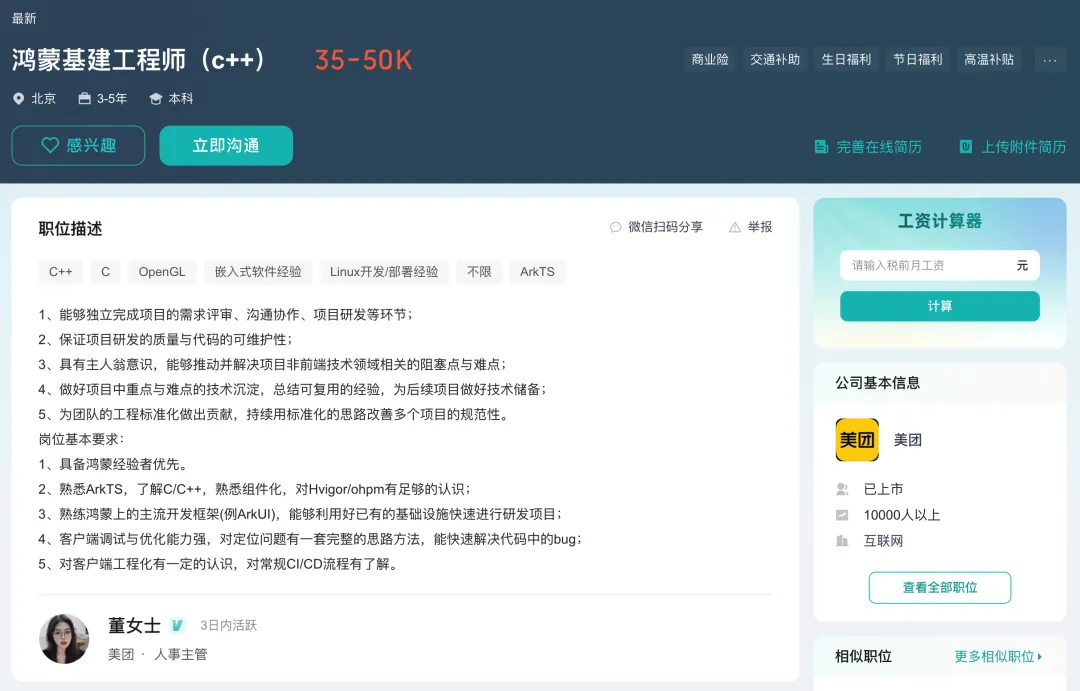This screenshot has height=691, width=1080.
Task: Click the attachment icon beside 上传附件简历
Action: (x=966, y=147)
